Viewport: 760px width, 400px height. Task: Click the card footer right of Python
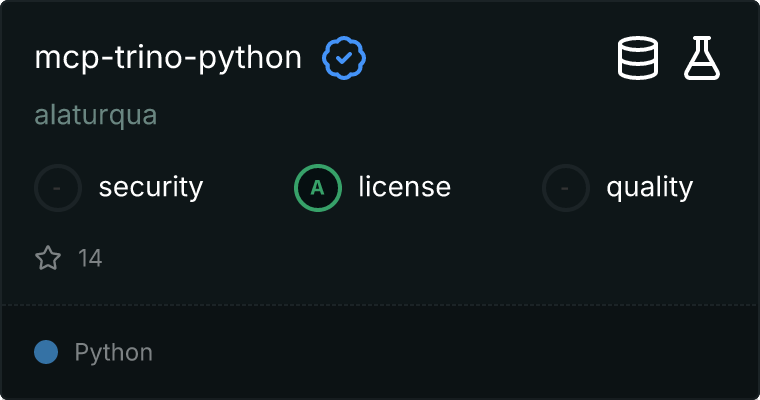450,352
